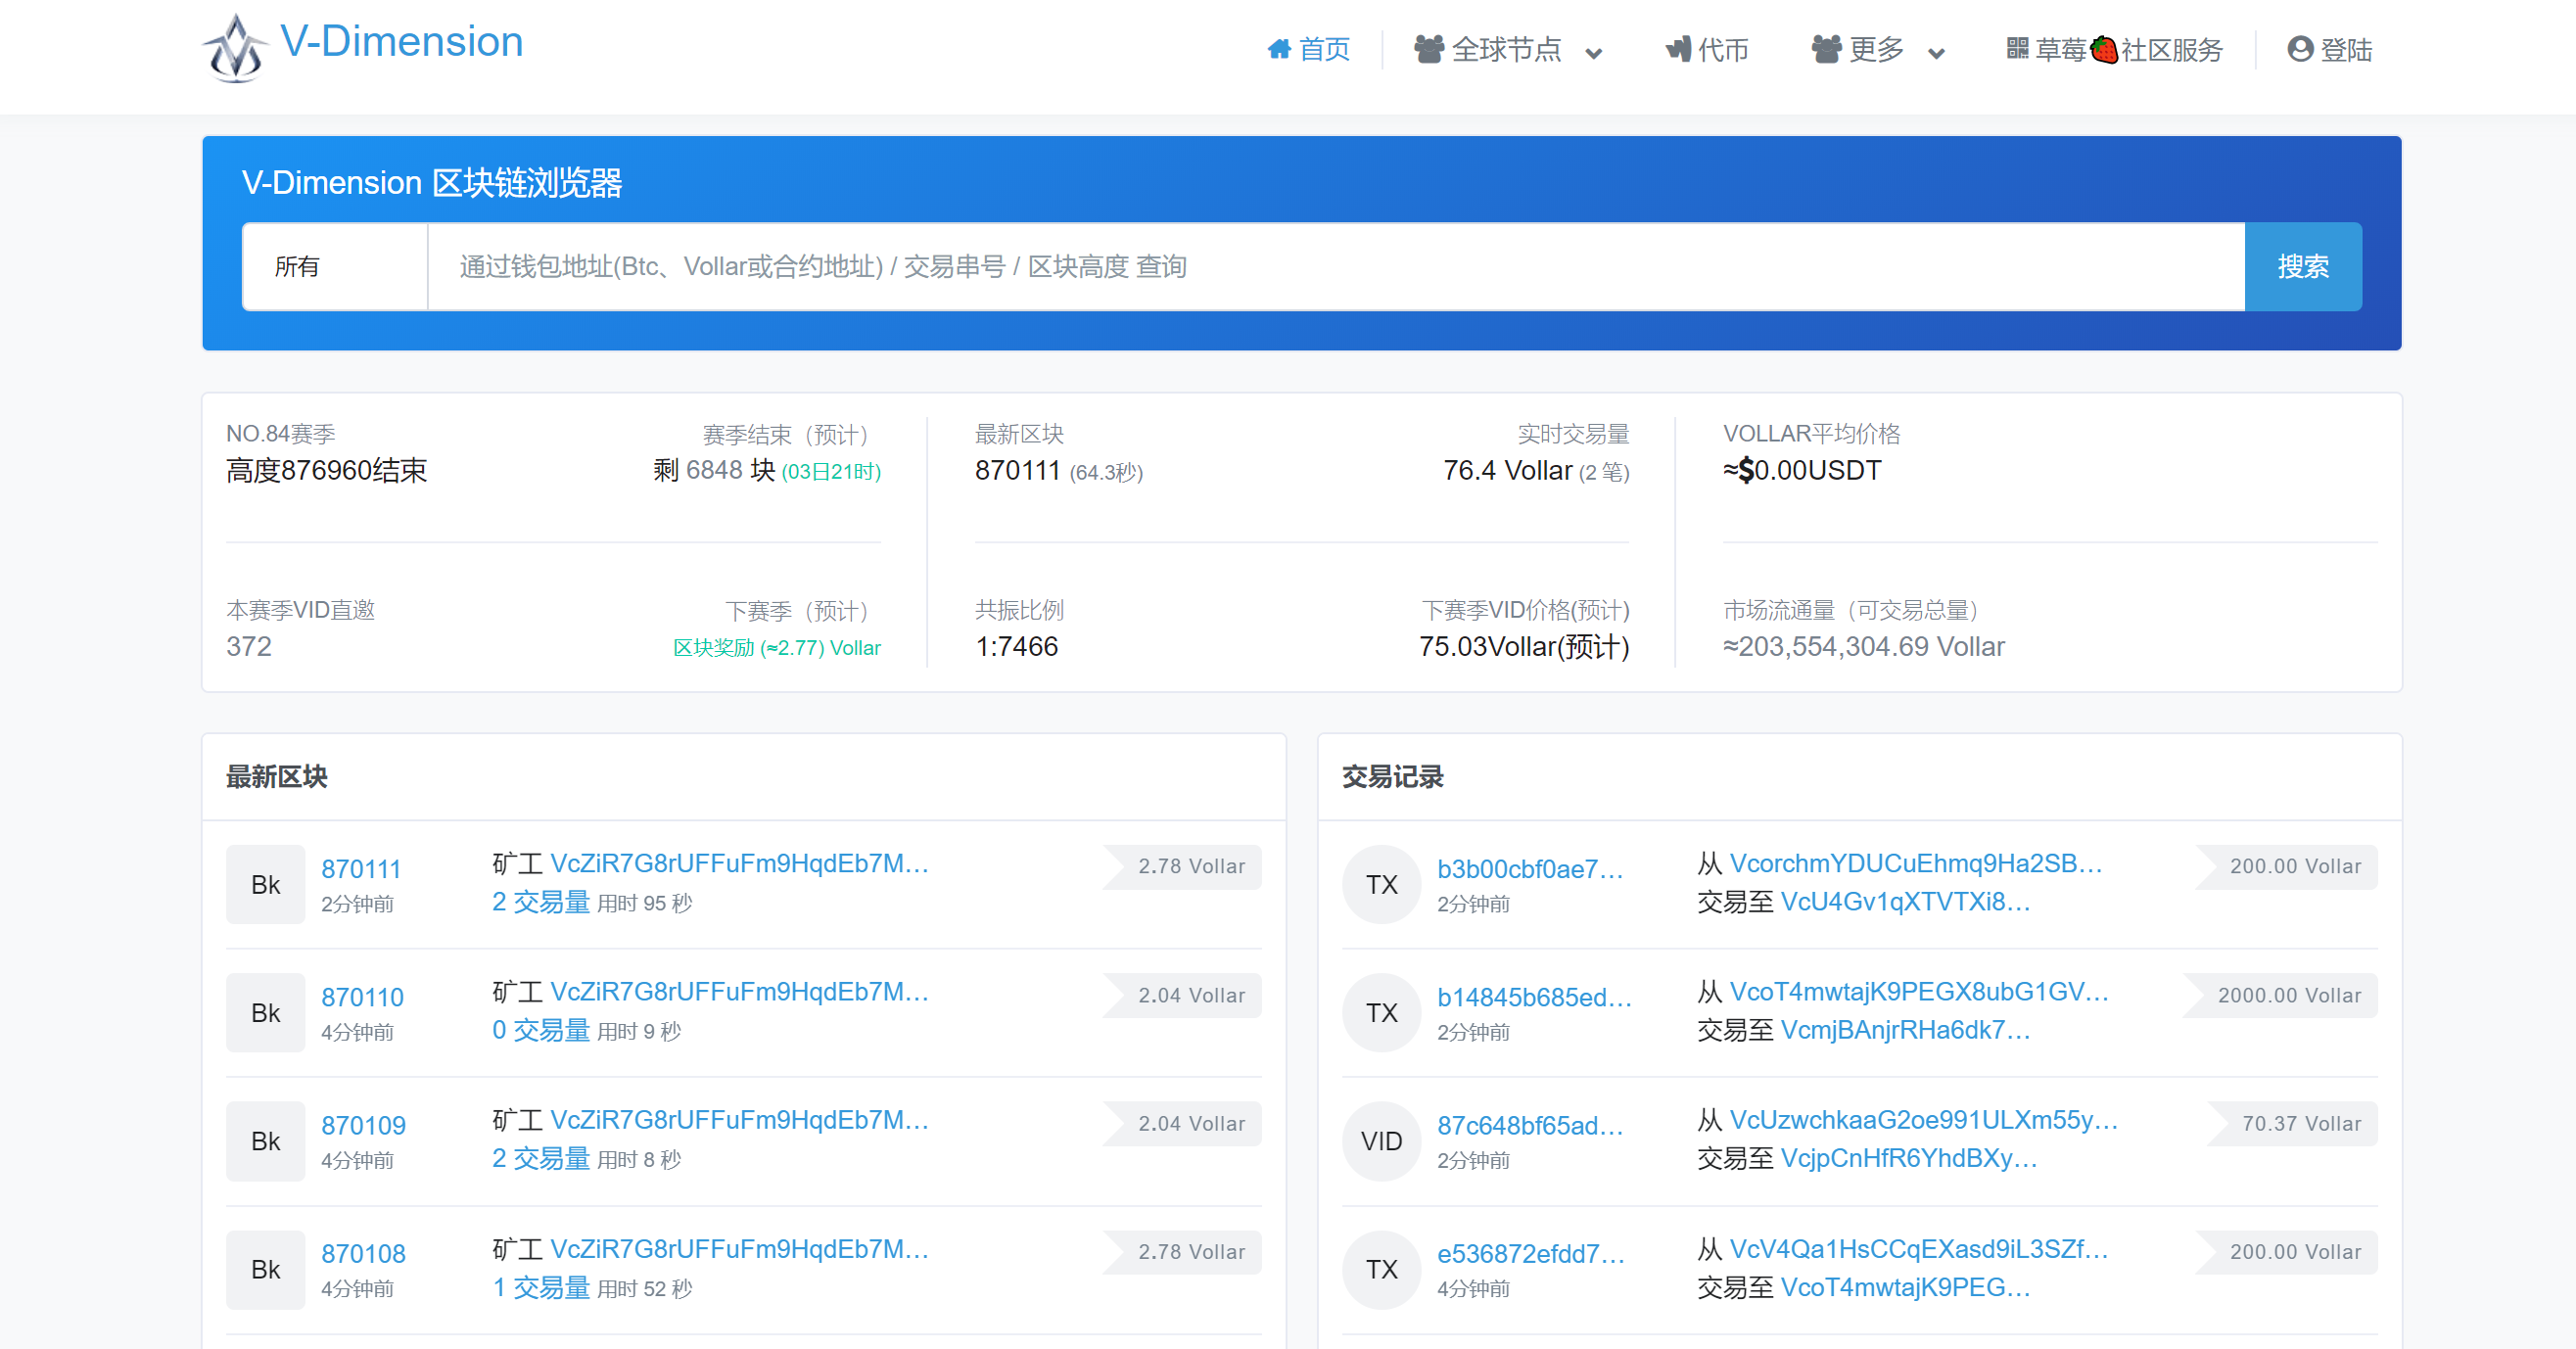Click 区块奖励 (≈2.77) Vollar text
The width and height of the screenshot is (2576, 1349).
click(777, 647)
